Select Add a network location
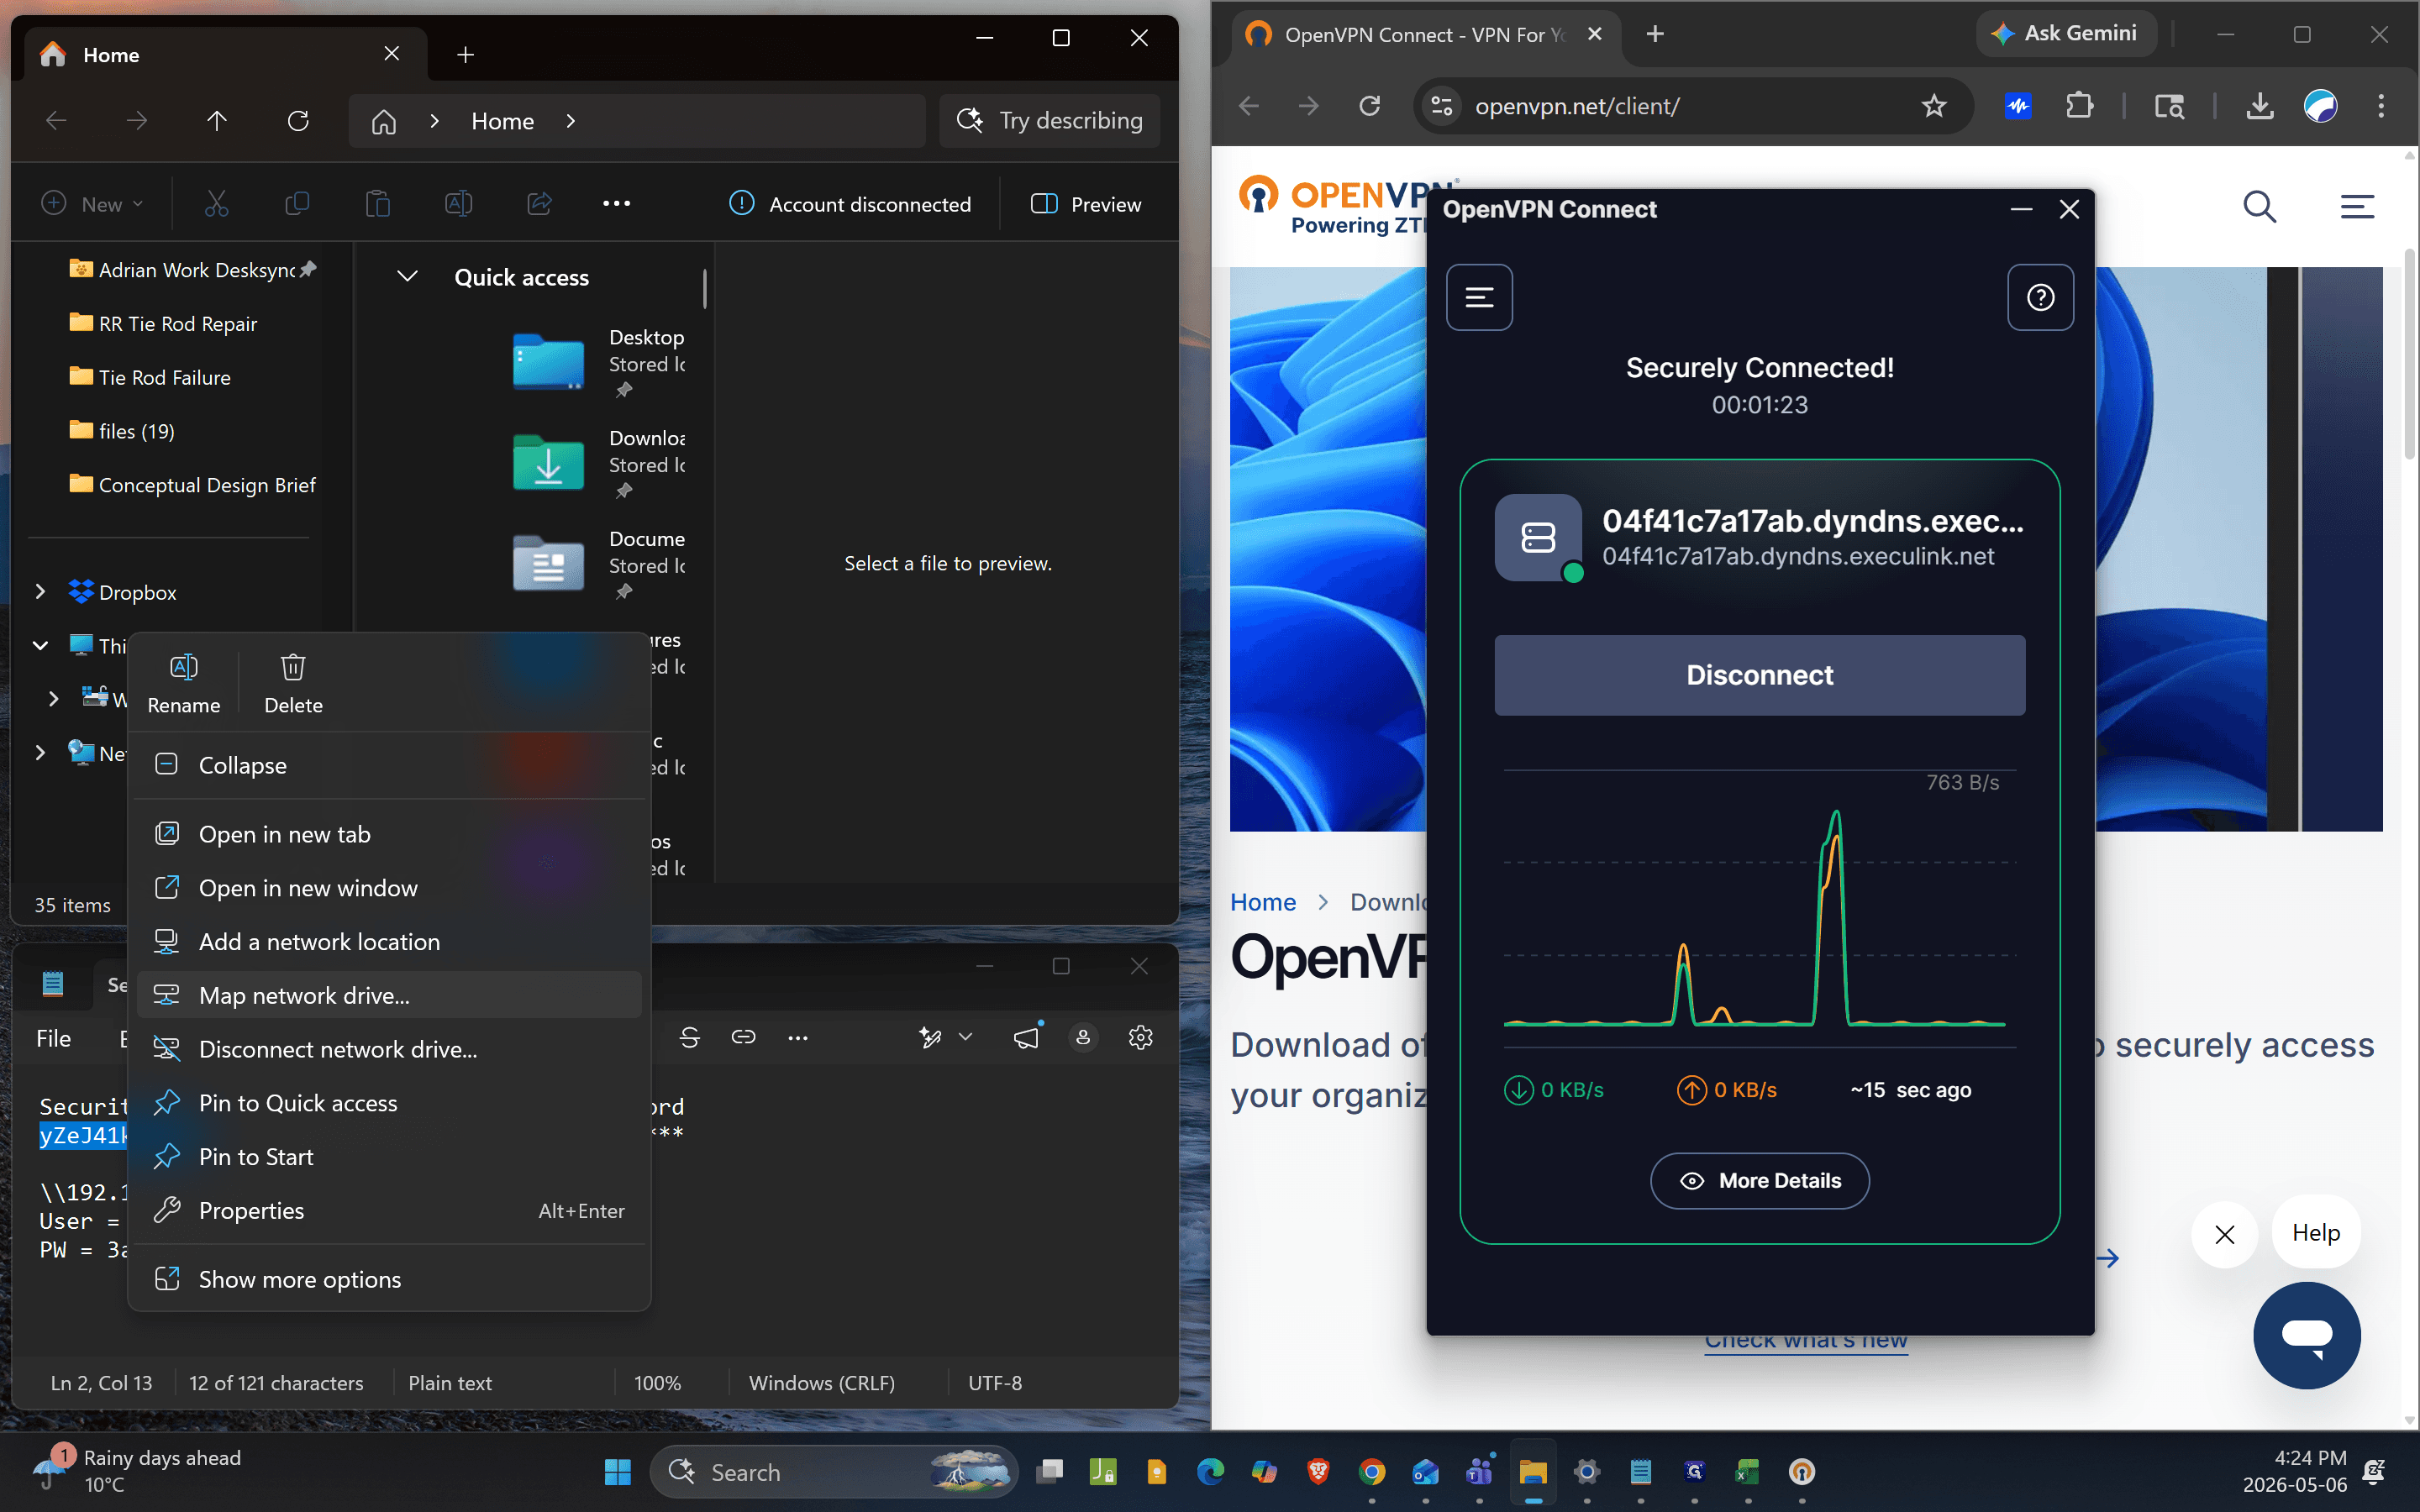The height and width of the screenshot is (1512, 2420). click(389, 941)
